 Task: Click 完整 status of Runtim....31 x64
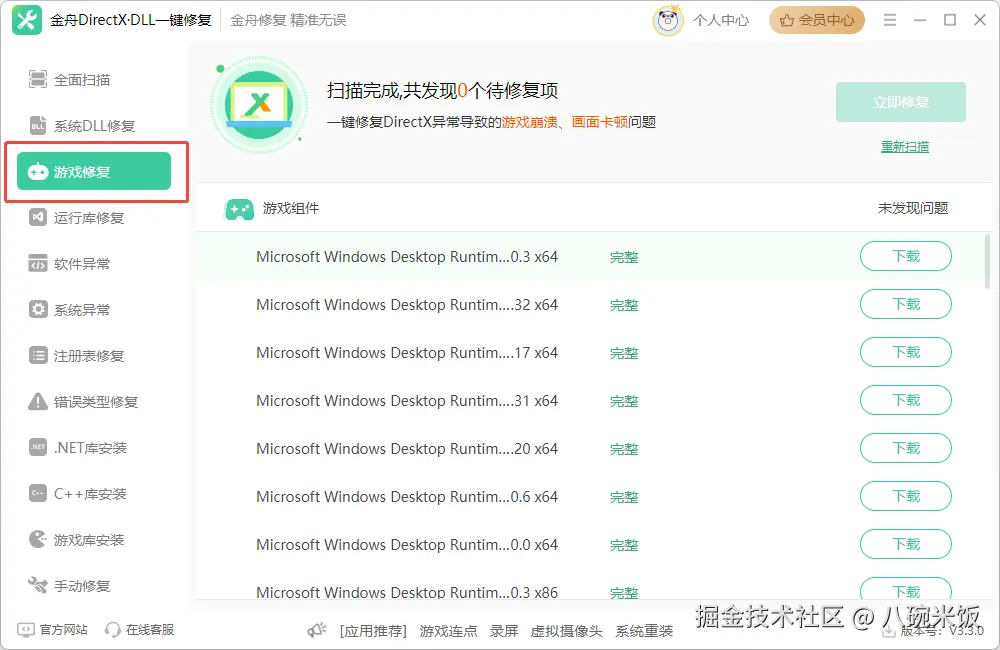pos(624,401)
